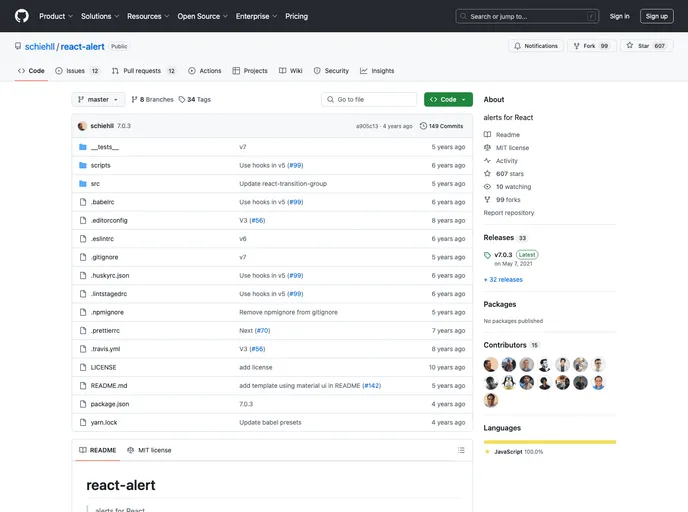This screenshot has width=688, height=512.
Task: Focus the Search or jump to field
Action: pos(527,16)
